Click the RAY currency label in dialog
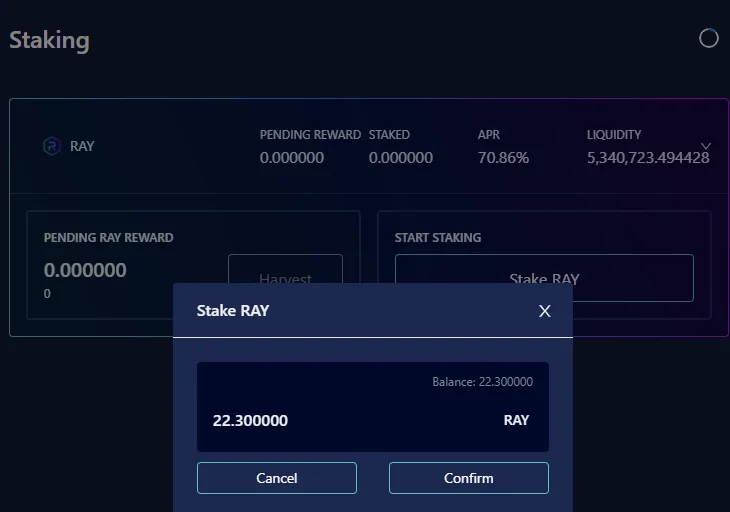 pyautogui.click(x=516, y=420)
